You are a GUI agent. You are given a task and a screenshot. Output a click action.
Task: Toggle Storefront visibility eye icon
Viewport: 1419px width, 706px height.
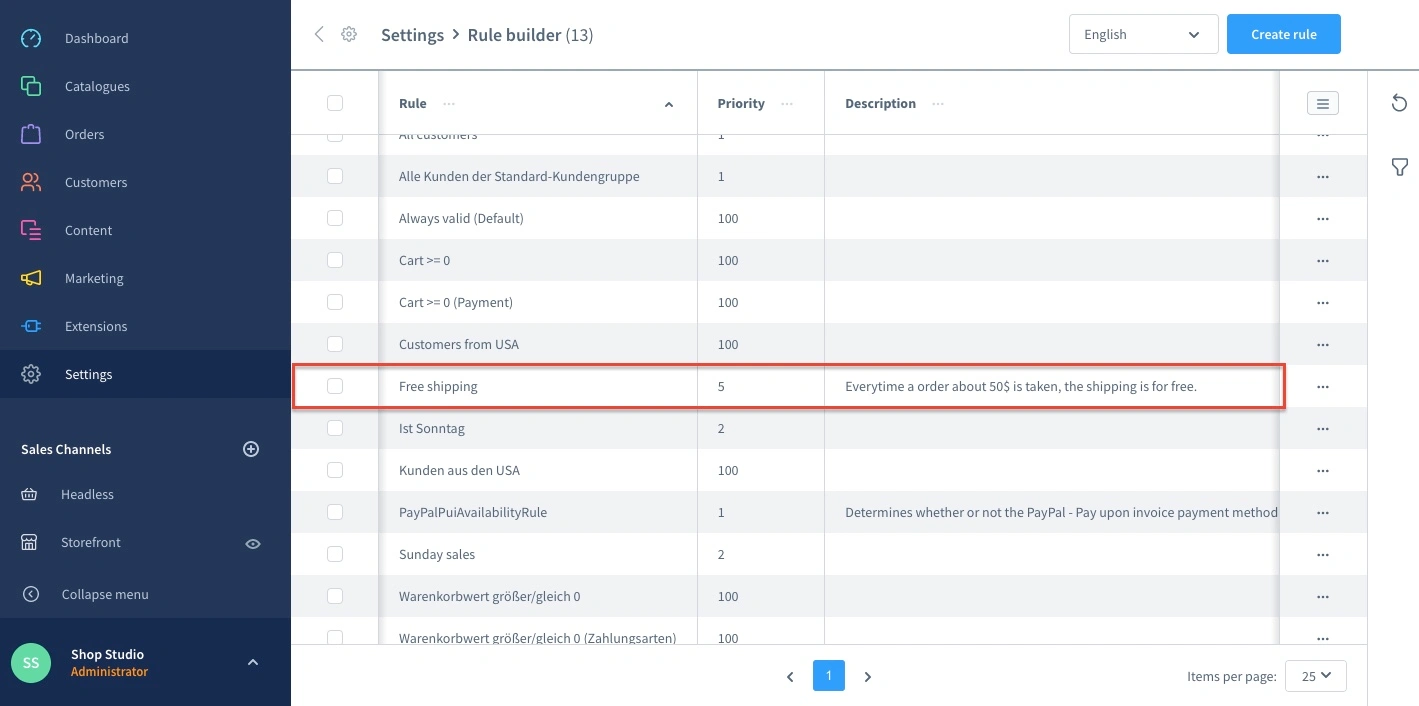[x=253, y=543]
